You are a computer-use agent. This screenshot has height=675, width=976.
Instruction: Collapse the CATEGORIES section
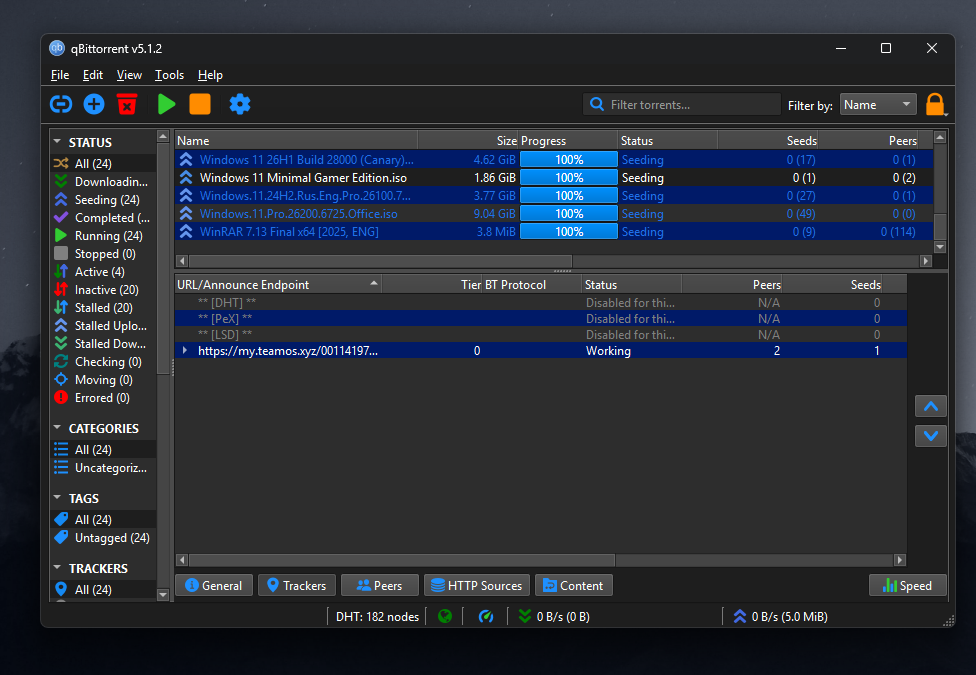click(57, 428)
